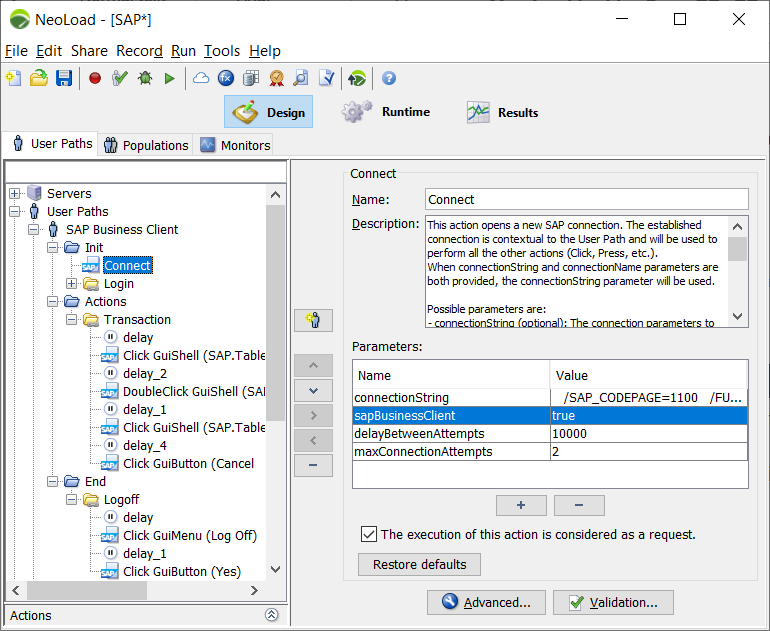Click the tree panel horizontal scrollbar thumb

click(x=87, y=590)
